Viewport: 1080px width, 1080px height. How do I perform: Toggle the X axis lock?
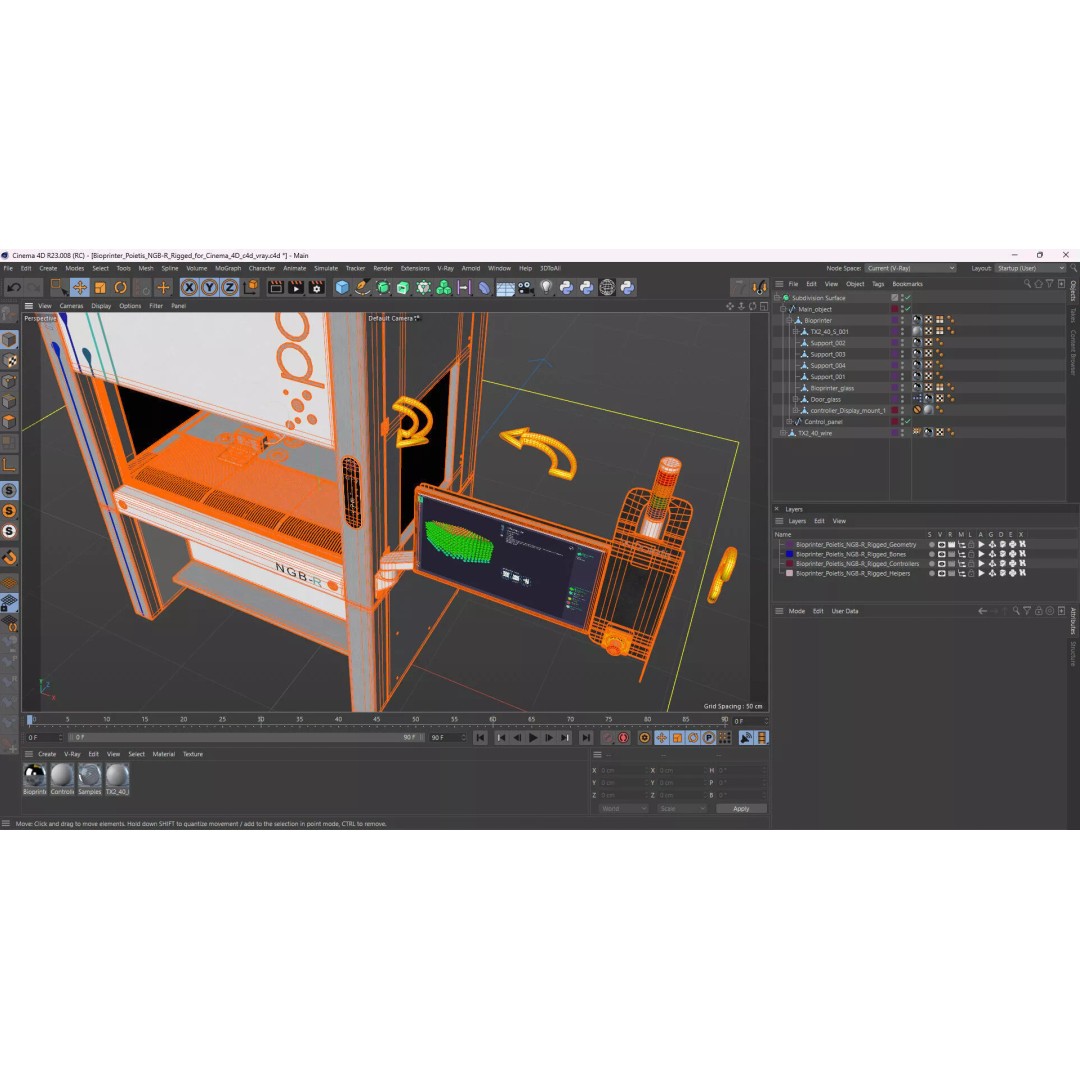click(x=189, y=288)
